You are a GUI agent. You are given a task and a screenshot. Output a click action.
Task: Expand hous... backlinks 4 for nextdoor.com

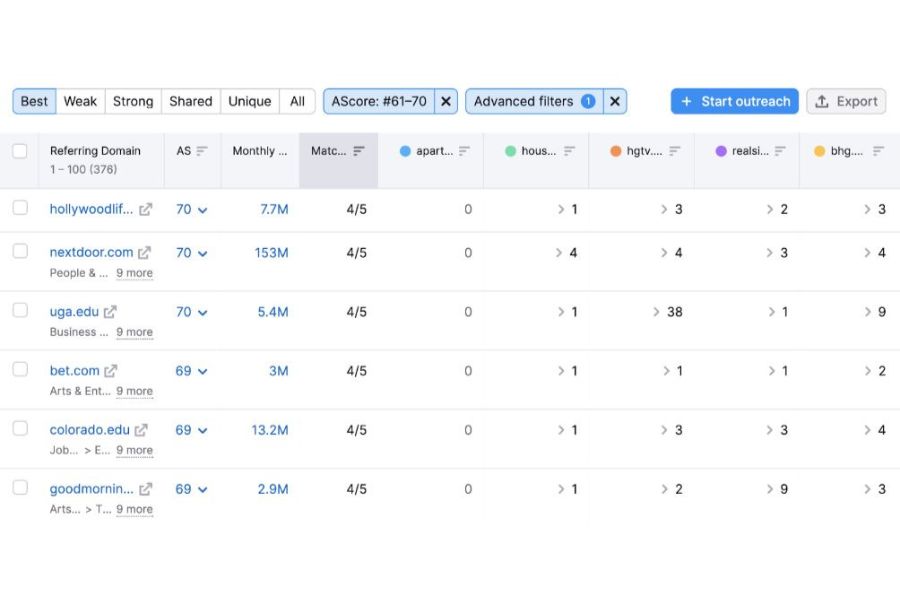tap(566, 253)
